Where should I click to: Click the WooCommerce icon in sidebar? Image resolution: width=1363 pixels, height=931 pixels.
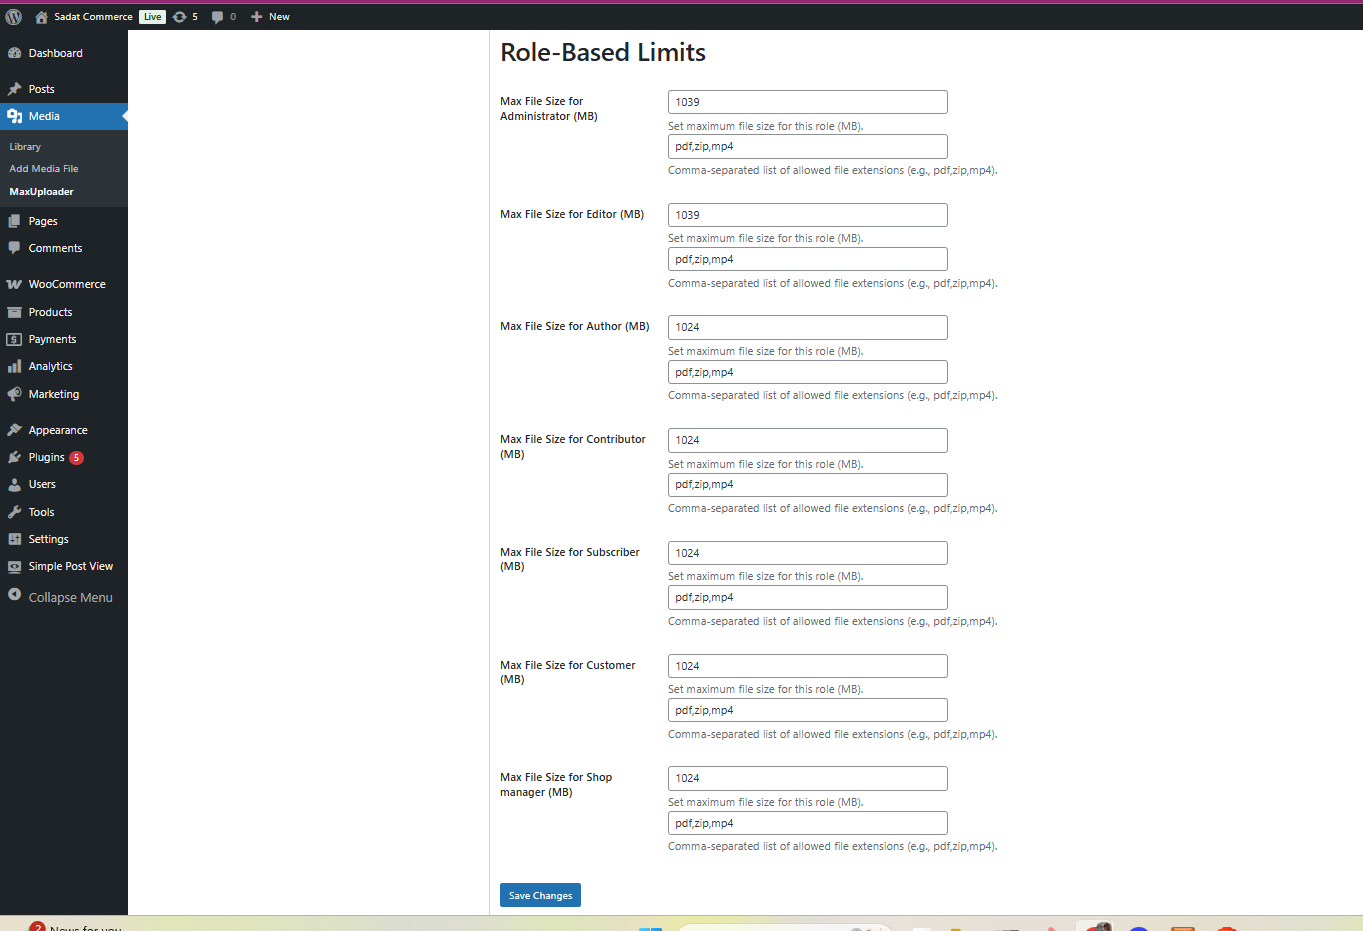pos(15,285)
